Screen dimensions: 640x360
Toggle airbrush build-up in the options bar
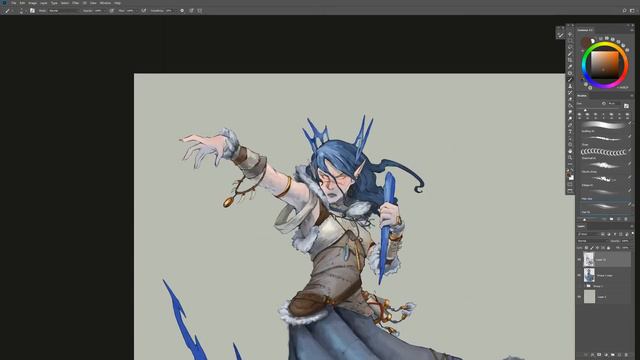(x=144, y=11)
